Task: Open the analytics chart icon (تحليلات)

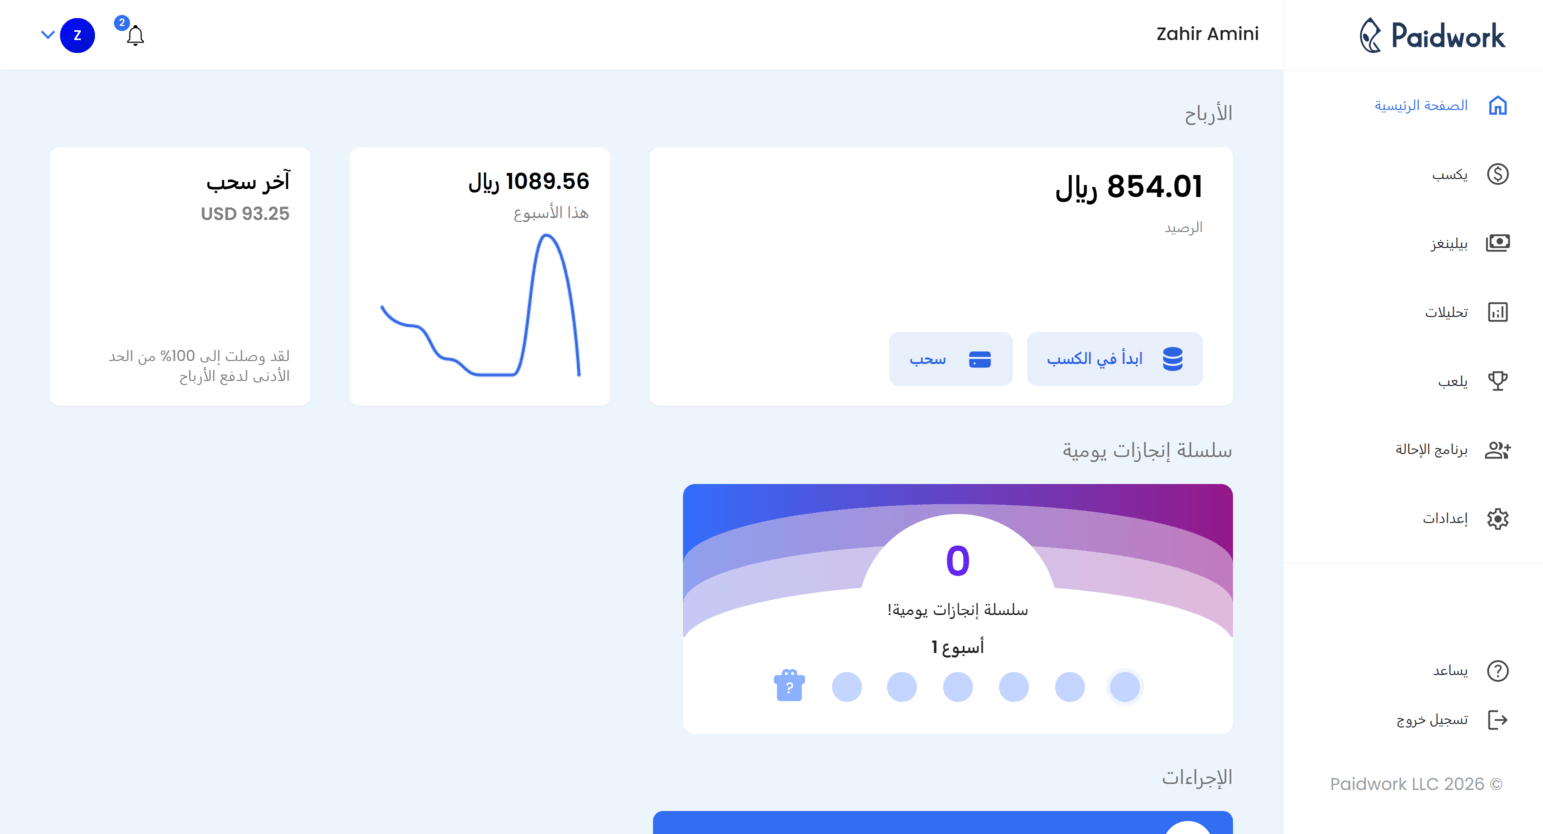Action: click(x=1497, y=312)
